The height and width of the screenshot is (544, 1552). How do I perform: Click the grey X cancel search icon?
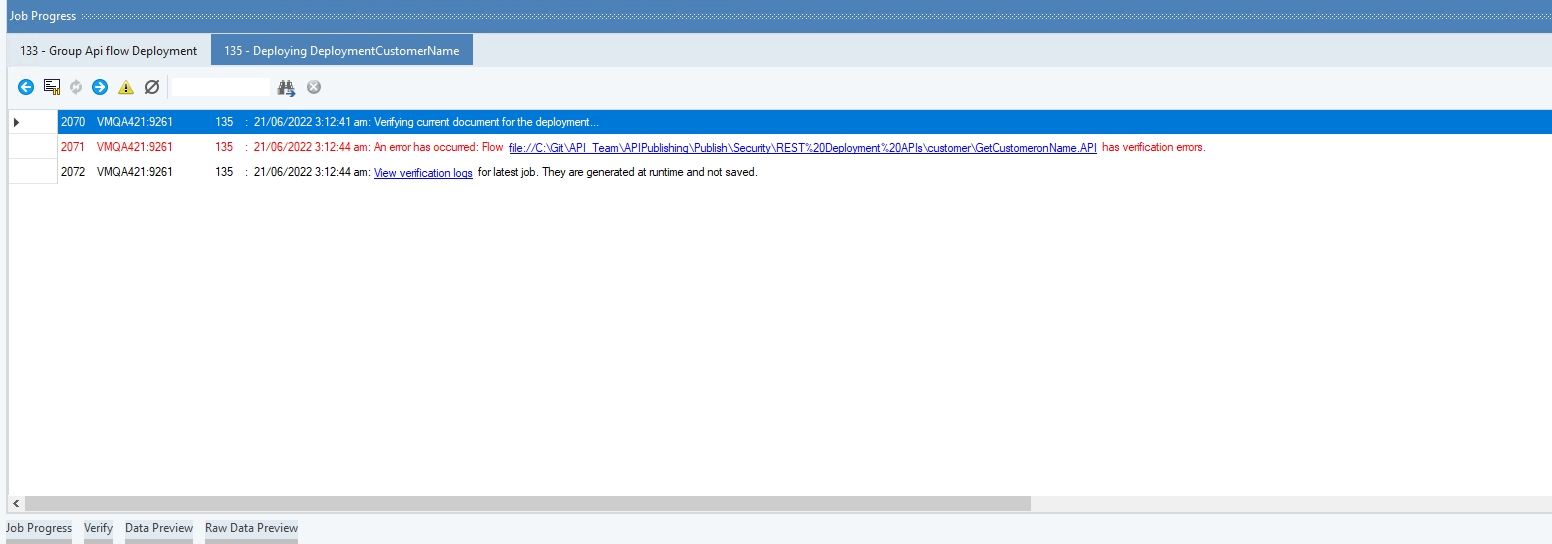point(314,87)
